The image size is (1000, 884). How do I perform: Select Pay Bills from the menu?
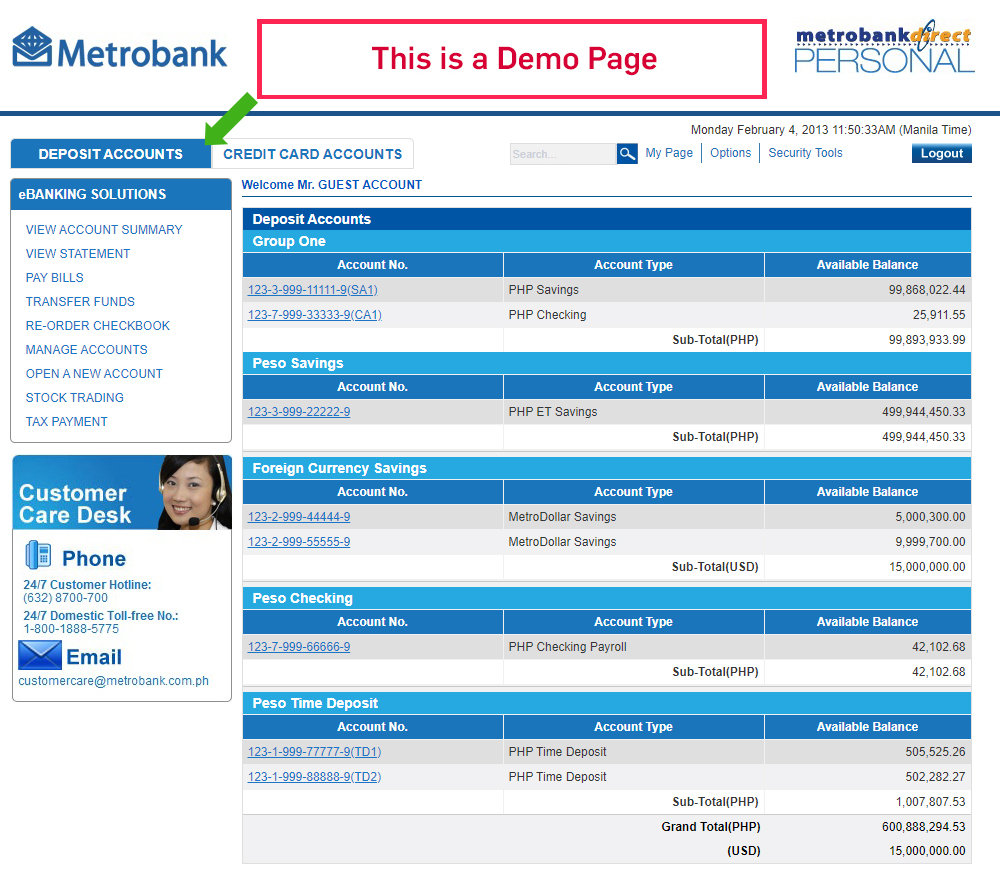tap(54, 277)
